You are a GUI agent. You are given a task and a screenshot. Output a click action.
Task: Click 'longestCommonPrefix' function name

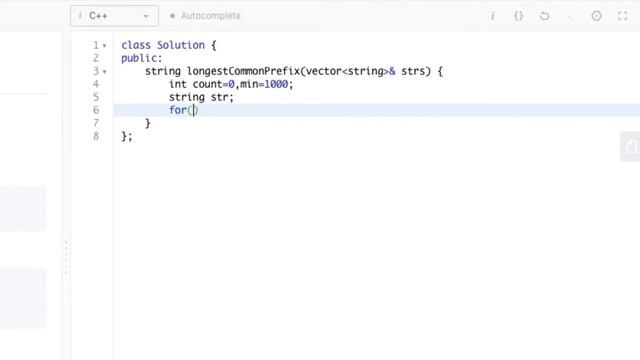click(243, 71)
